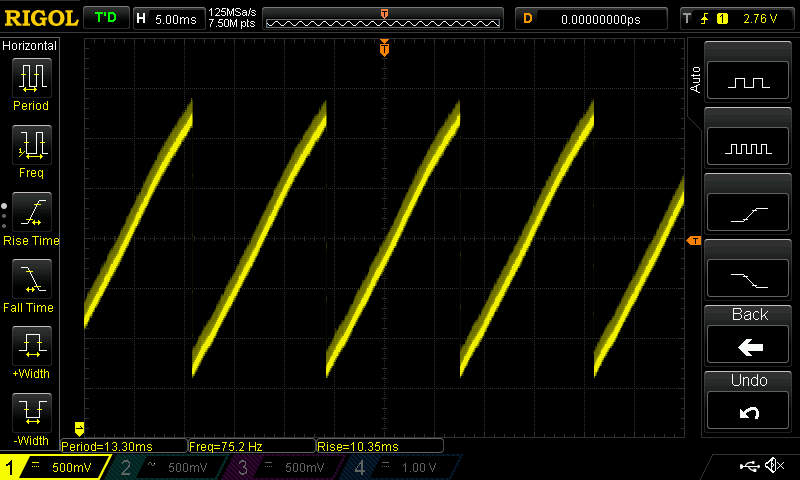Click the orange trigger level marker

pos(693,241)
